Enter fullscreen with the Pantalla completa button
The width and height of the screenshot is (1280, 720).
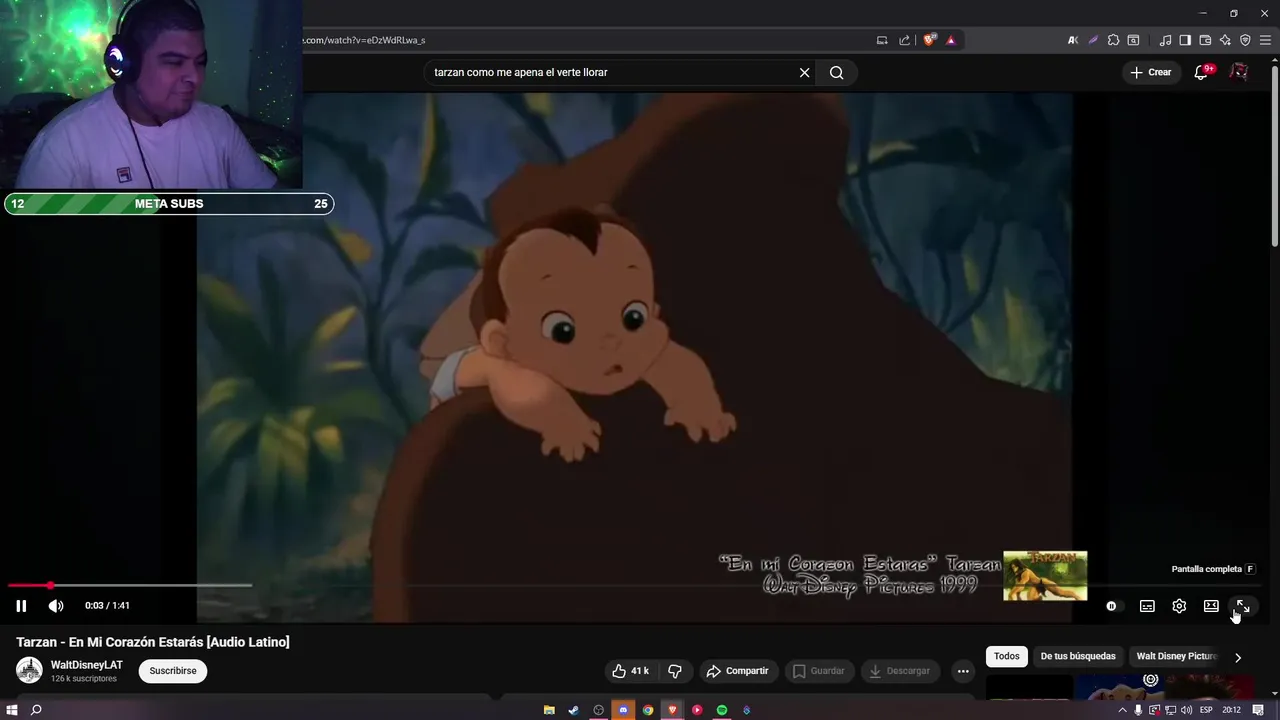[x=1242, y=606]
